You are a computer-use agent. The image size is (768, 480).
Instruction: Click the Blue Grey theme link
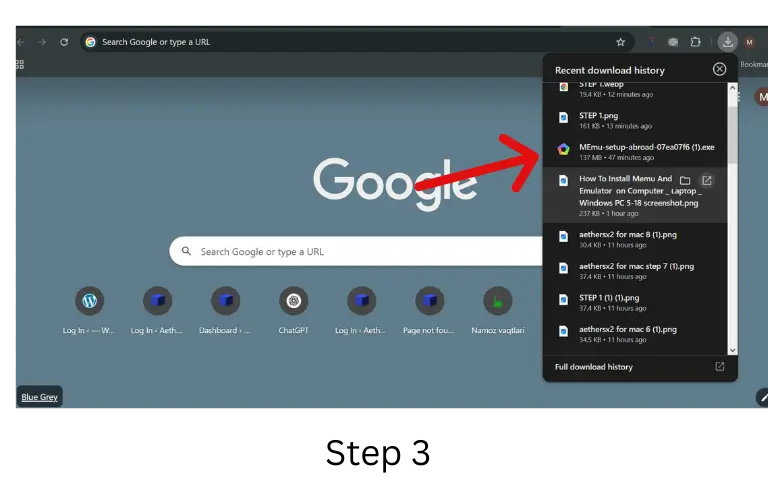click(39, 397)
